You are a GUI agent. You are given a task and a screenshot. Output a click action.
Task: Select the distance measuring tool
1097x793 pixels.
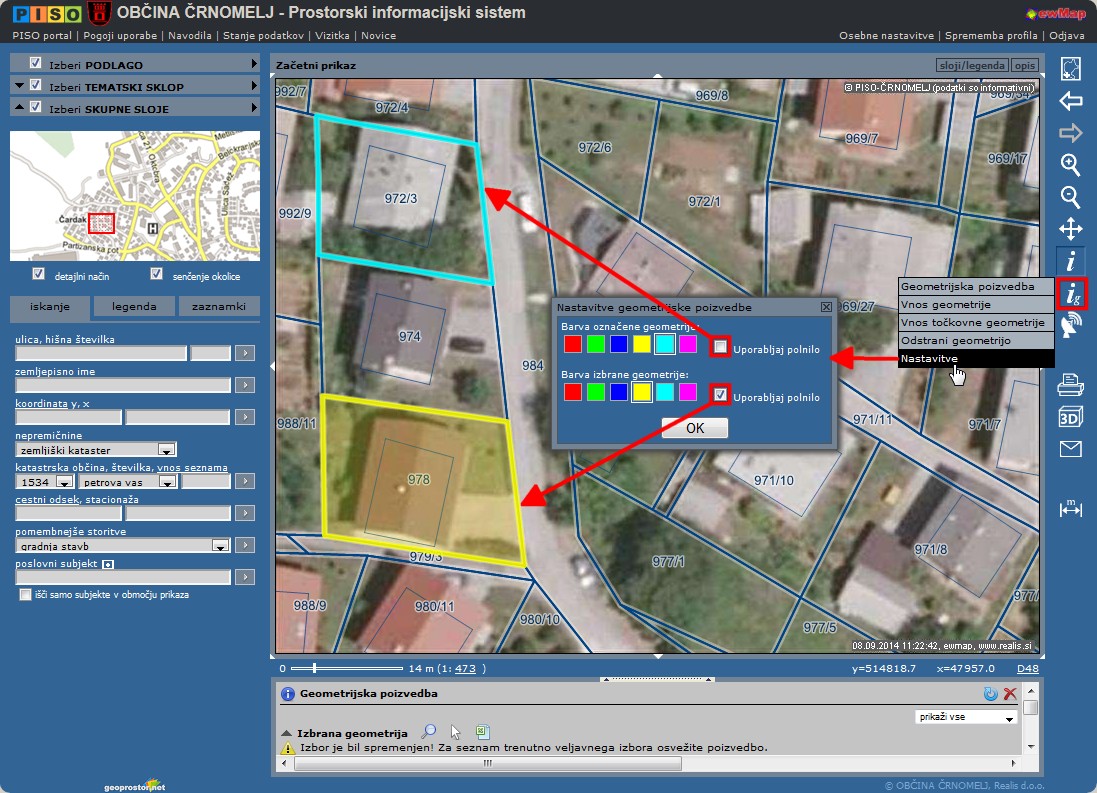click(1070, 508)
